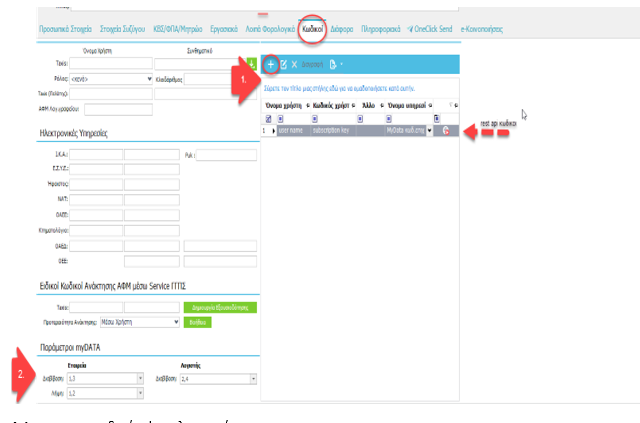Switch to the Κωδικοί tab

click(x=312, y=28)
